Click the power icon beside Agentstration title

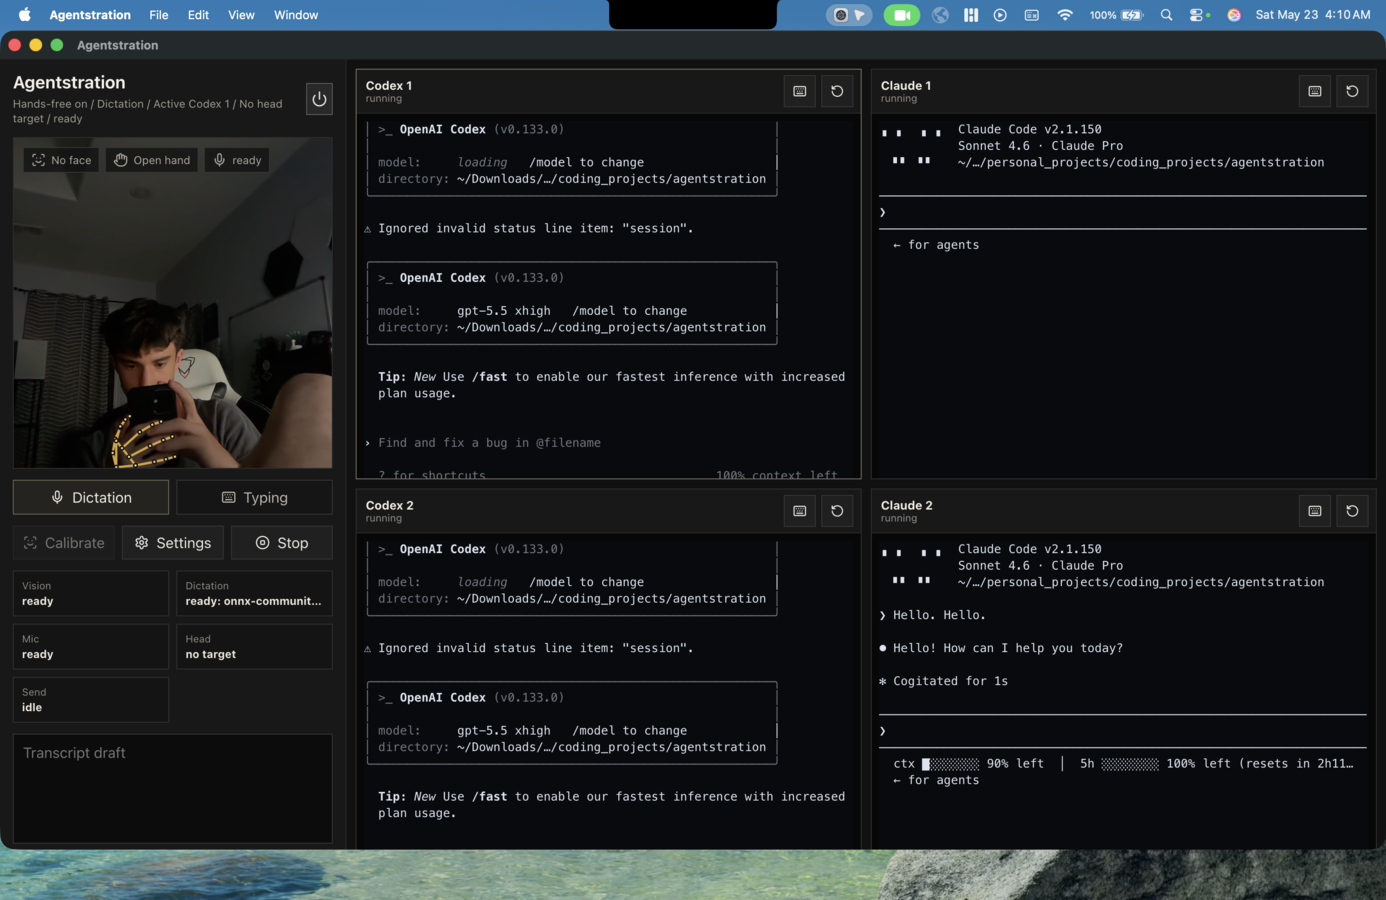[319, 99]
